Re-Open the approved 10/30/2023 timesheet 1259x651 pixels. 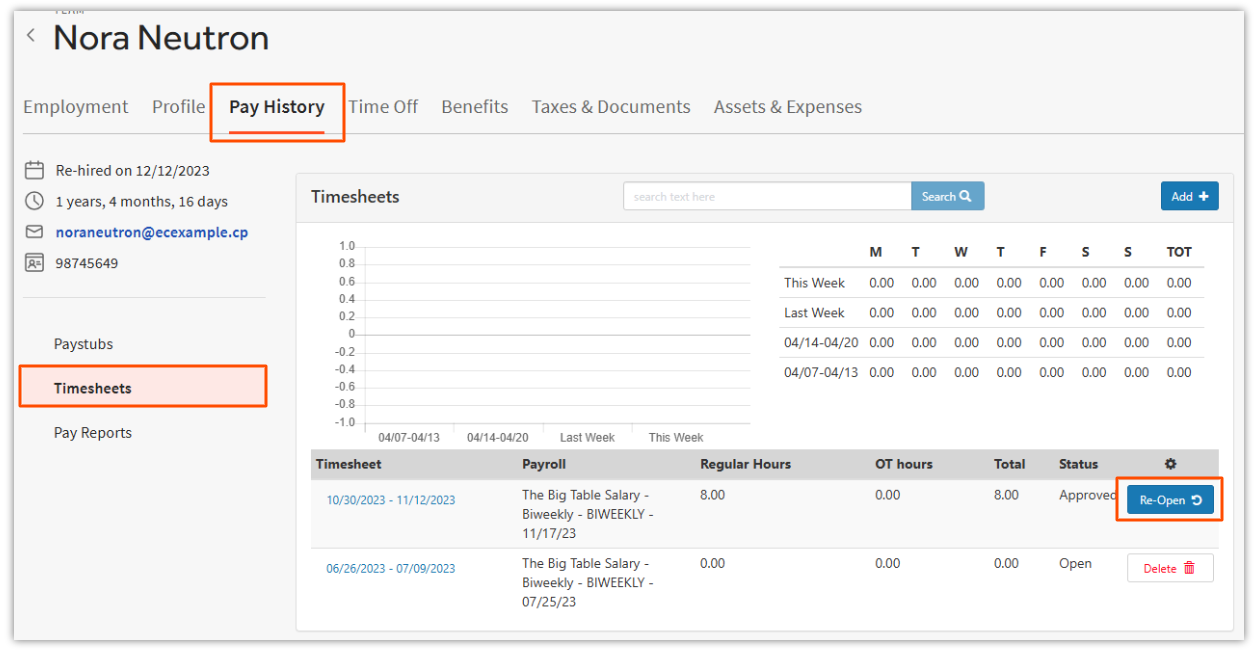click(x=1170, y=500)
